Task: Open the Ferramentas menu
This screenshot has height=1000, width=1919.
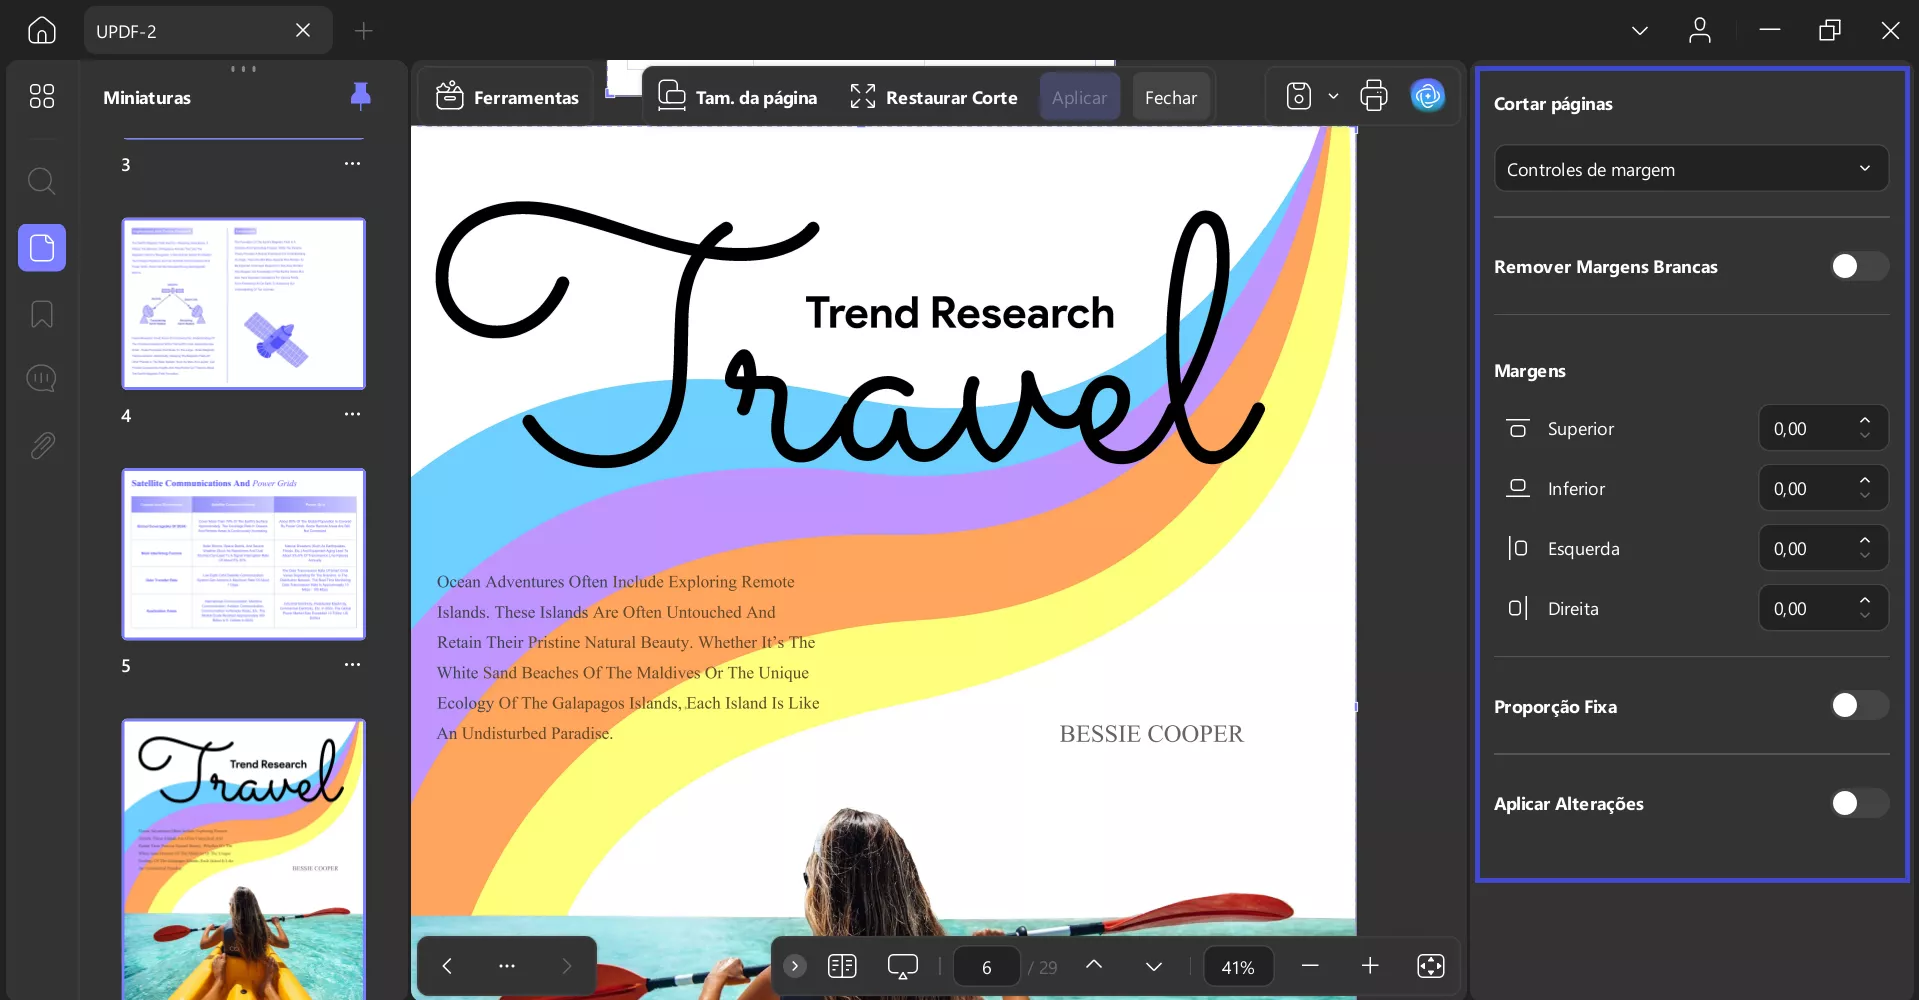Action: (x=507, y=97)
